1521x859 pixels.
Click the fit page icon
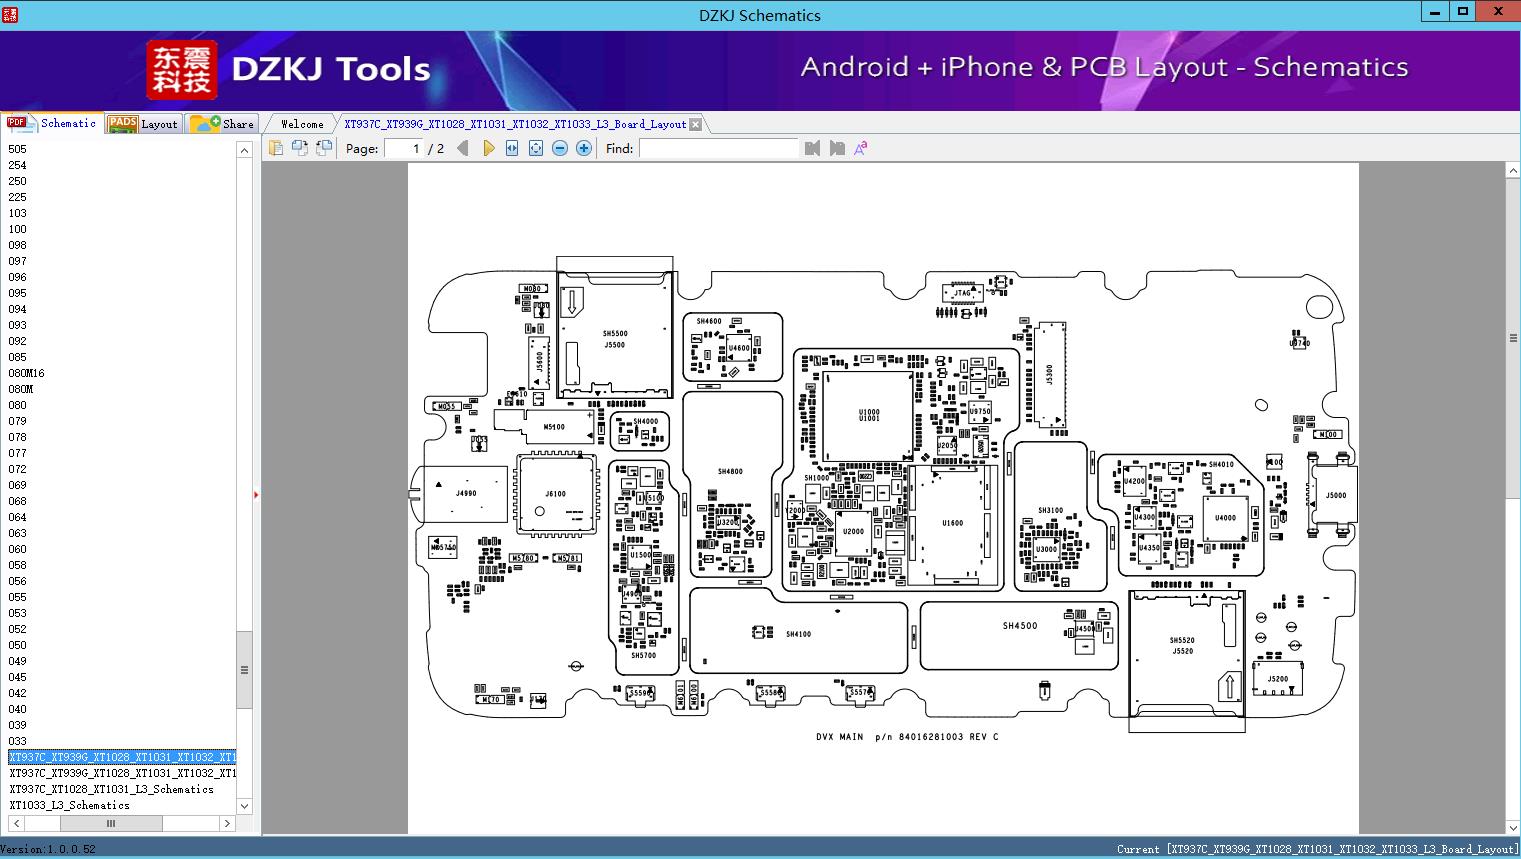(536, 148)
